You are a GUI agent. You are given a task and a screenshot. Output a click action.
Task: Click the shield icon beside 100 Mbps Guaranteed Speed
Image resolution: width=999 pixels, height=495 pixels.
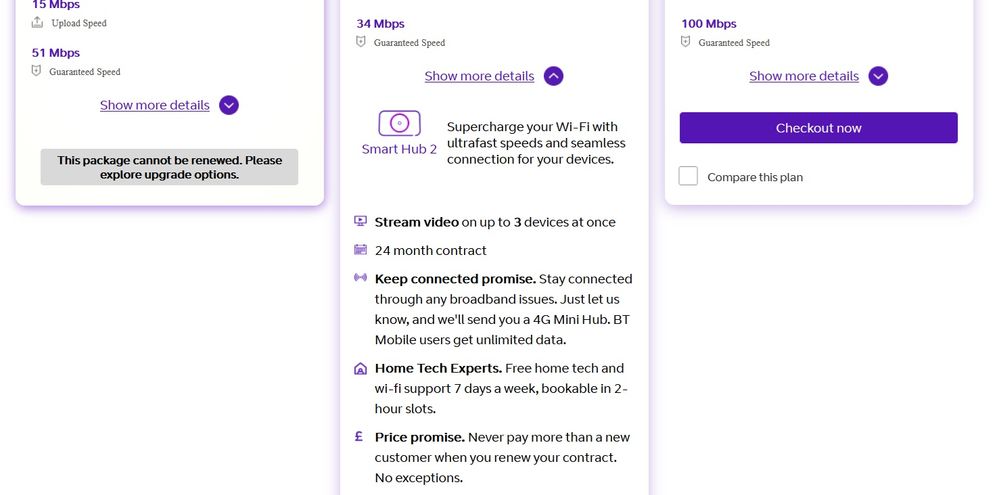pyautogui.click(x=686, y=42)
